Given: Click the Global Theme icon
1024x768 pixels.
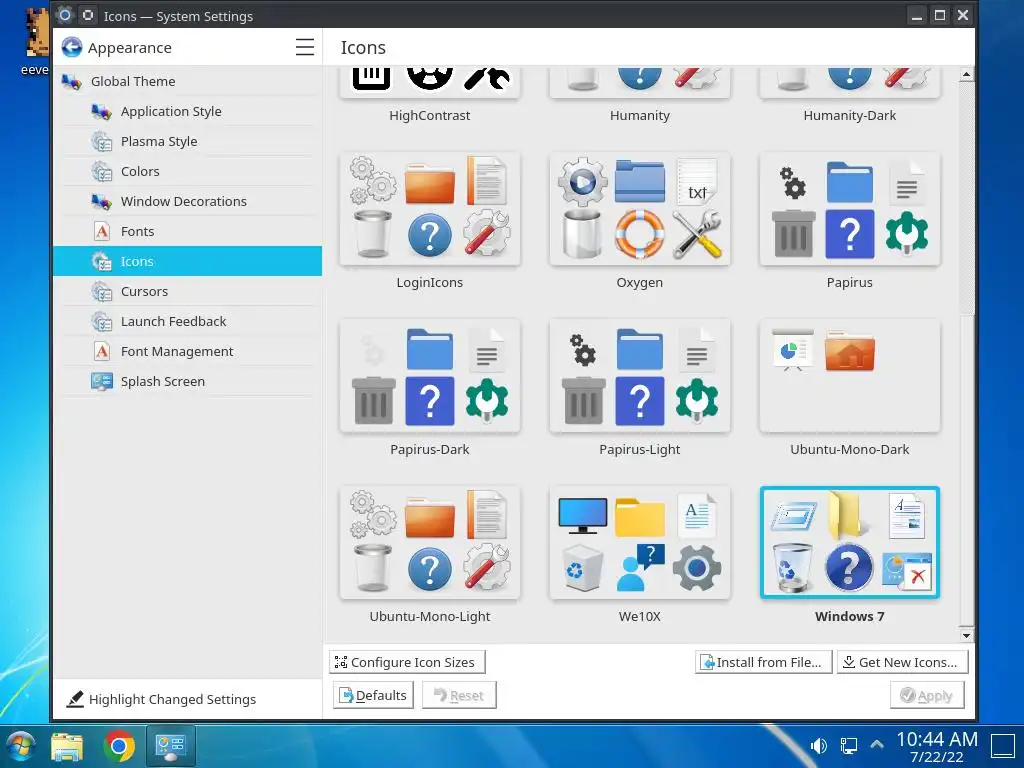Looking at the screenshot, I should coord(71,81).
